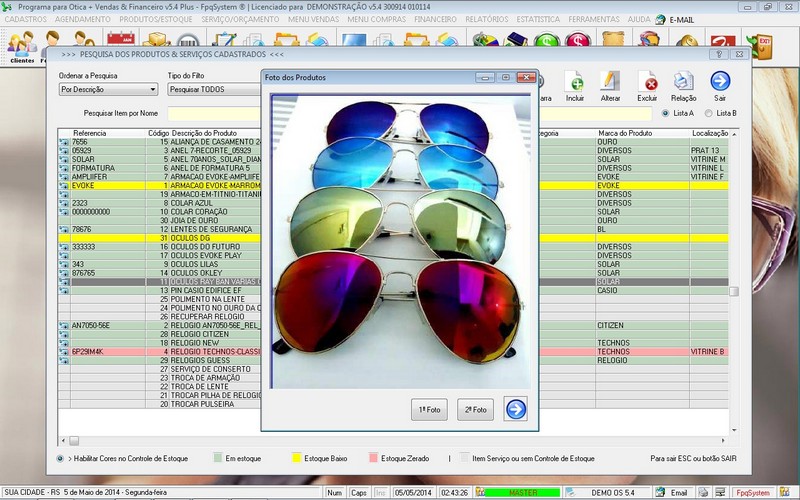Click the 1ª Foto button
Viewport: 800px width, 500px height.
pyautogui.click(x=429, y=409)
